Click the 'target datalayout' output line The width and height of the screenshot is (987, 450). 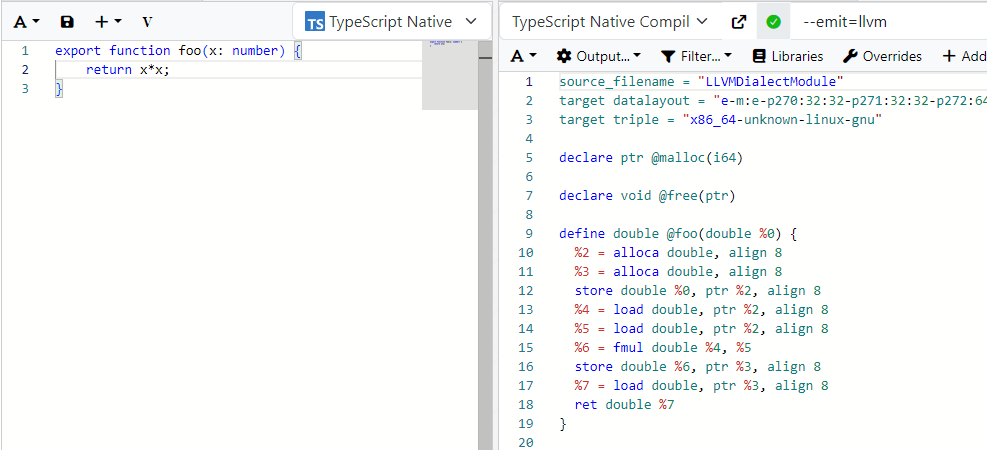773,100
